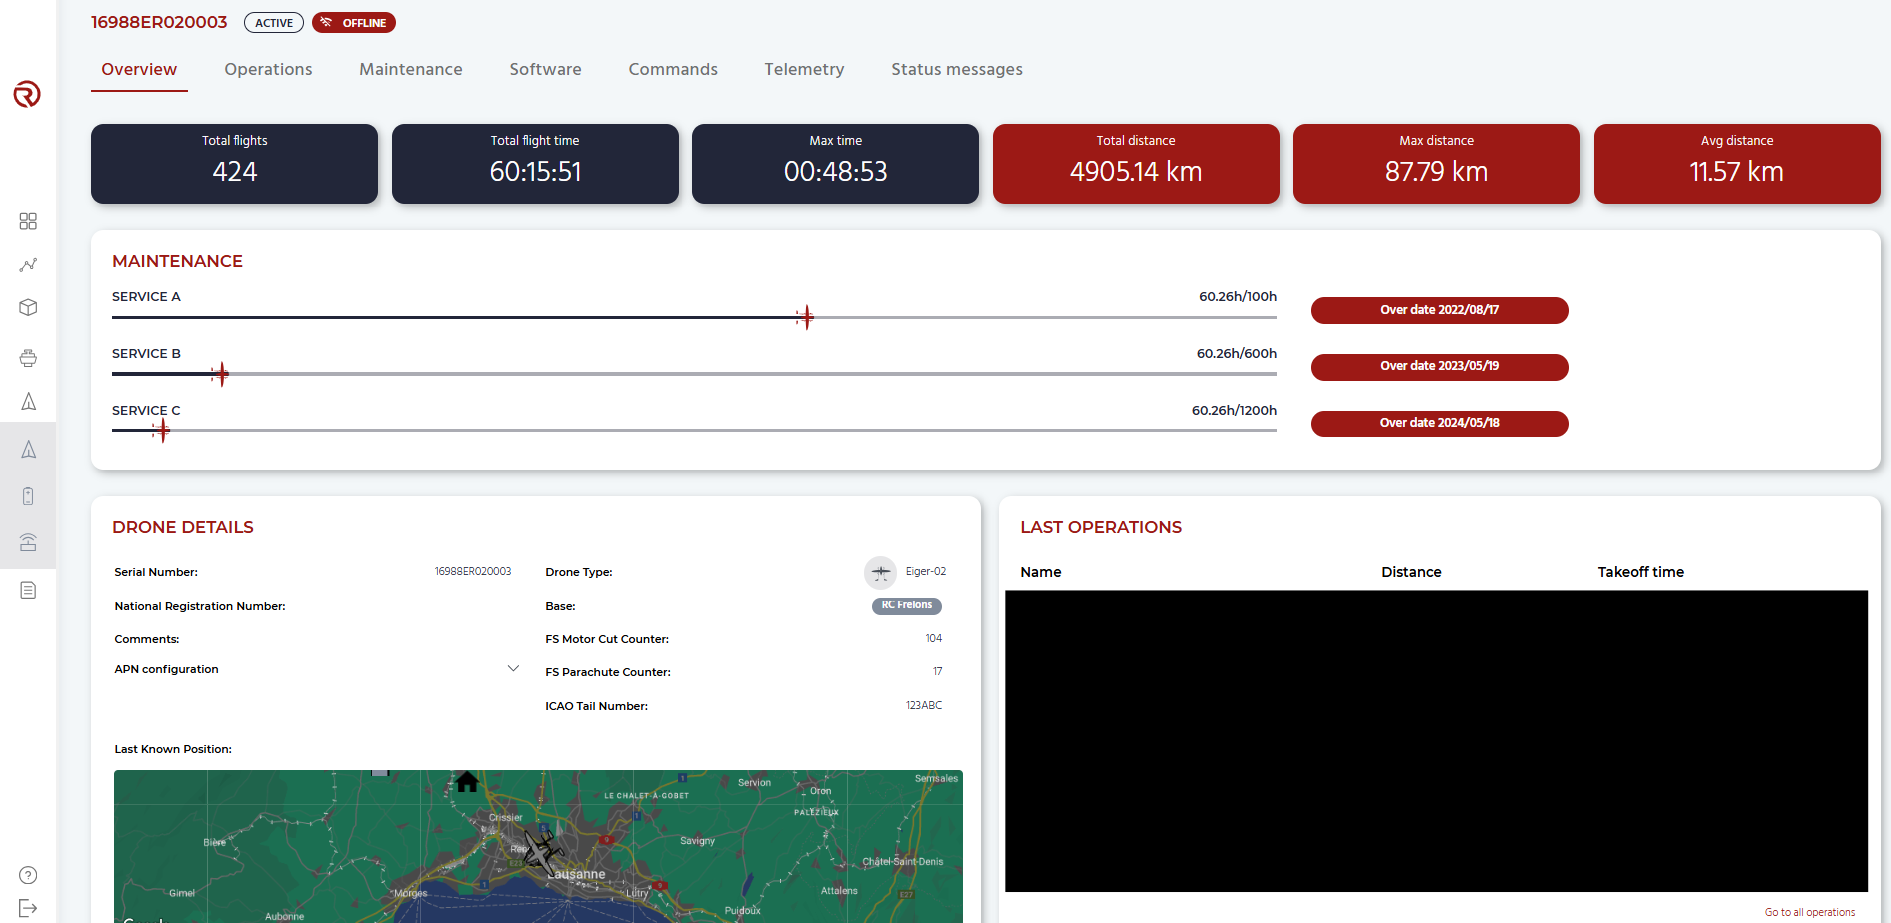
Task: Go to the Commands tab
Action: click(x=673, y=69)
